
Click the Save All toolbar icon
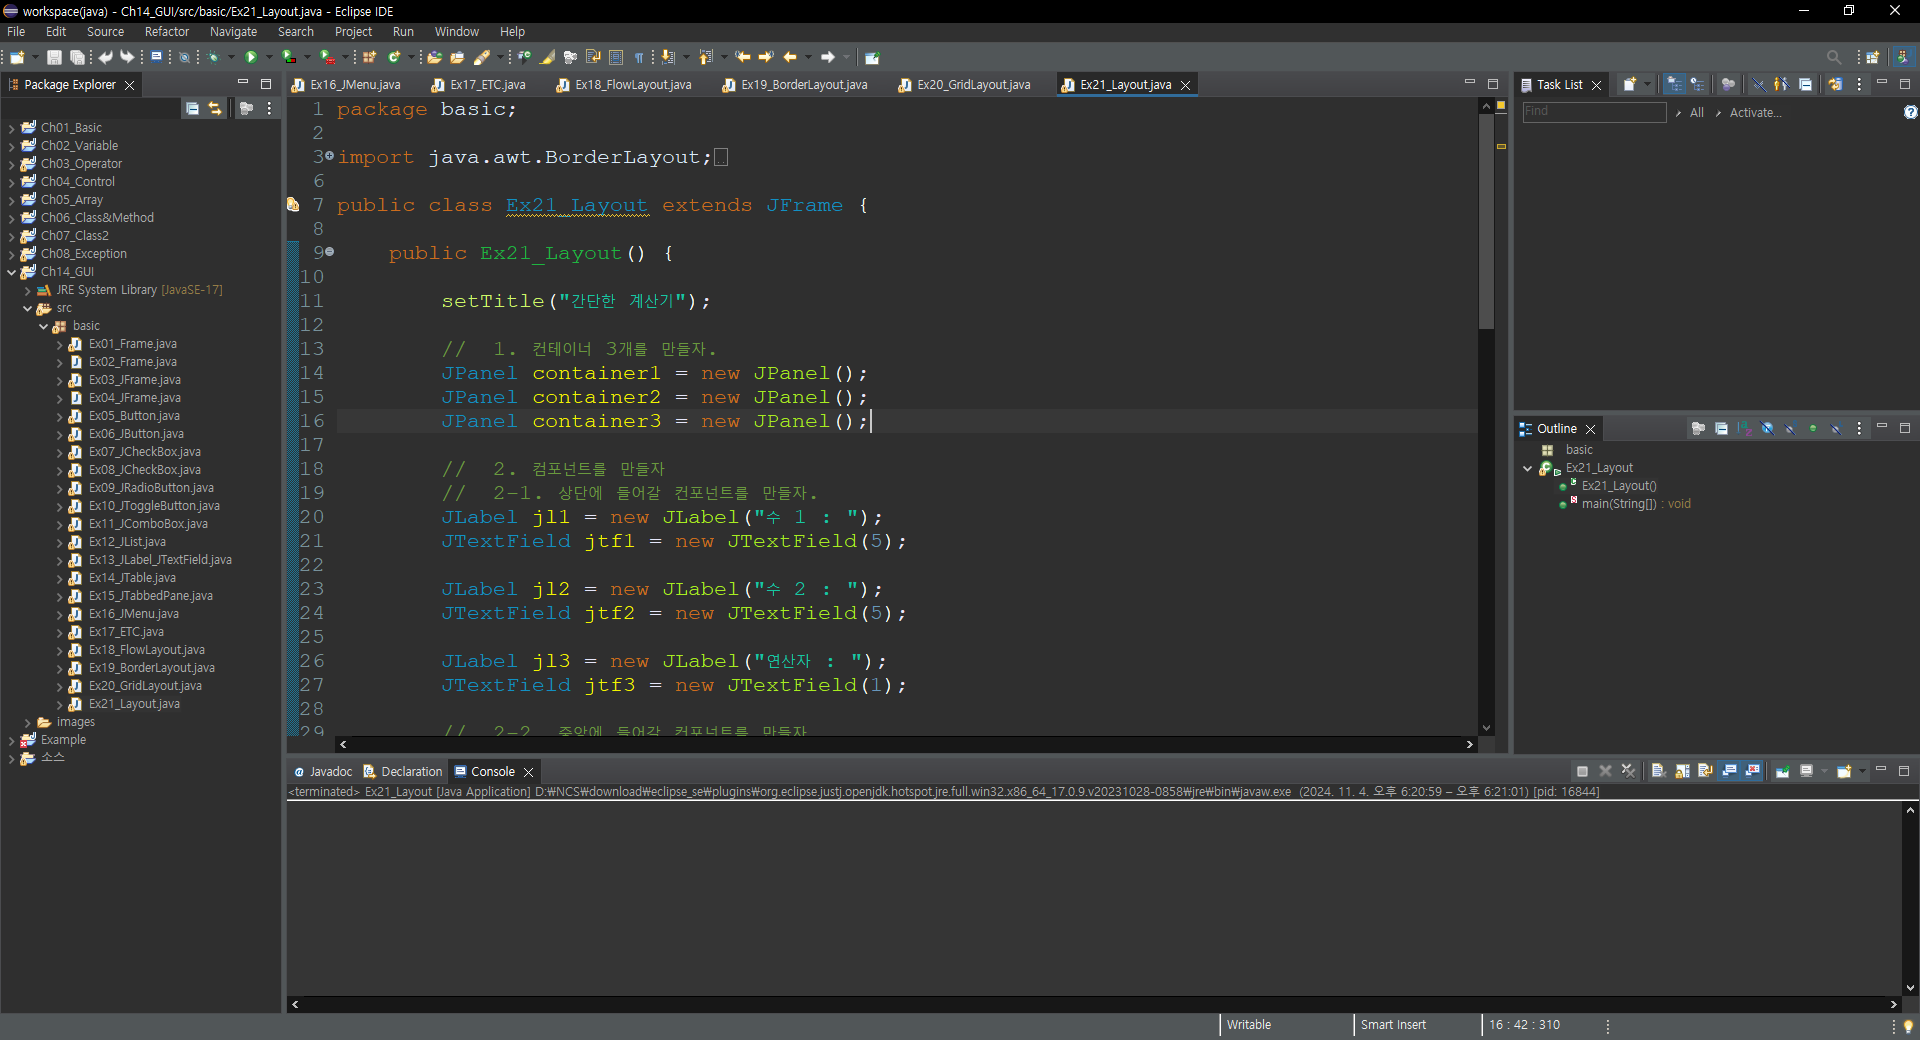point(77,58)
